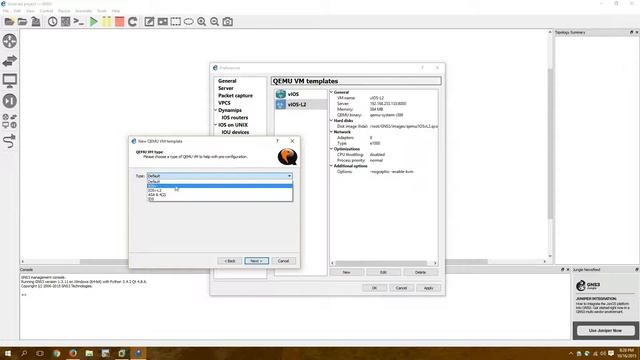Viewport: 640px width, 360px height.
Task: Click OK in Preferences dialog
Action: 374,288
